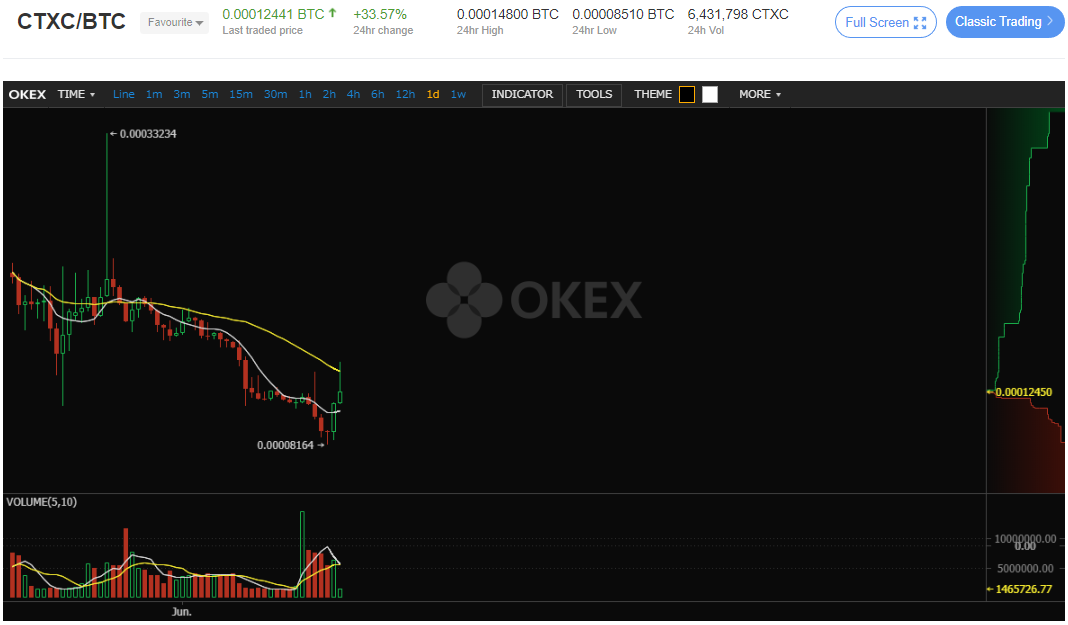
Task: Click the Classic Trading chevron arrow
Action: (1050, 22)
